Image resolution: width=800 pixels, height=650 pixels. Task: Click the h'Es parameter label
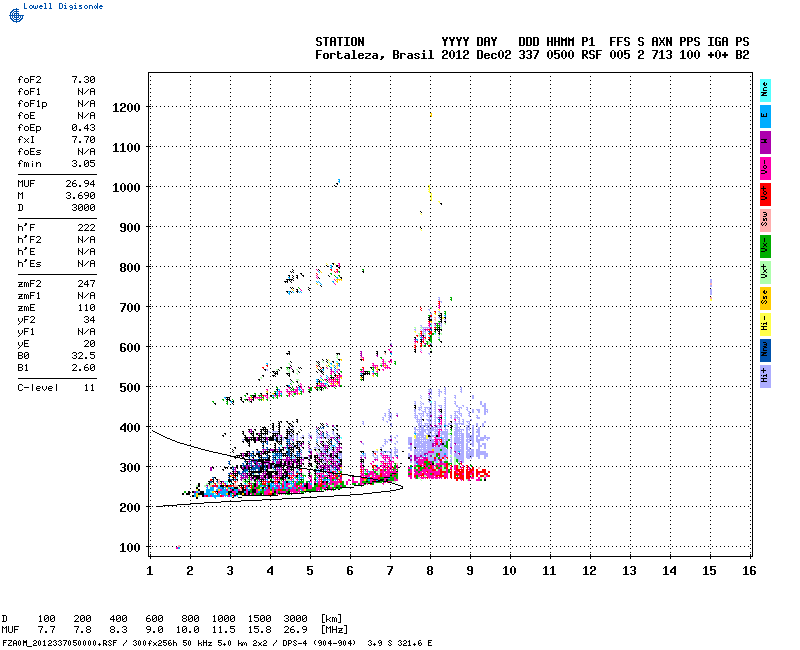[29, 264]
